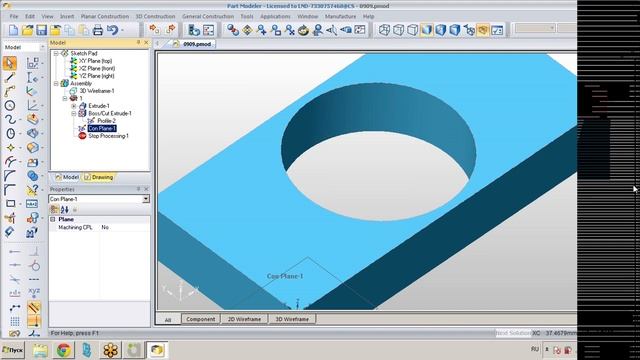Open the Chrome browser from the taskbar
The width and height of the screenshot is (640, 360).
pyautogui.click(x=63, y=350)
